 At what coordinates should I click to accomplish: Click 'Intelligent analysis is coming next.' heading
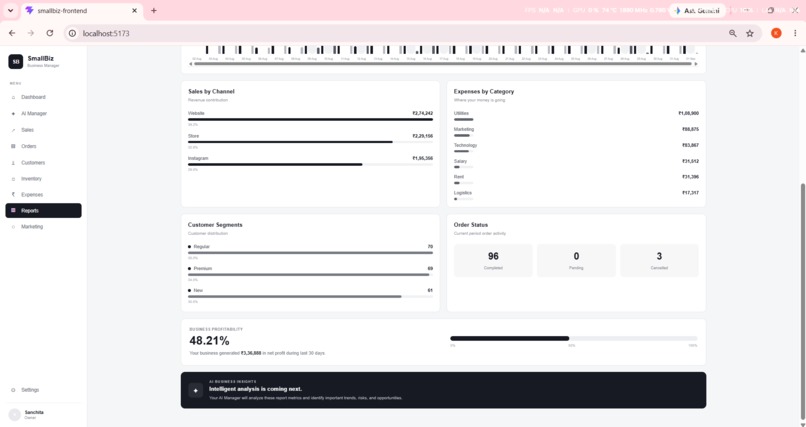pyautogui.click(x=255, y=389)
